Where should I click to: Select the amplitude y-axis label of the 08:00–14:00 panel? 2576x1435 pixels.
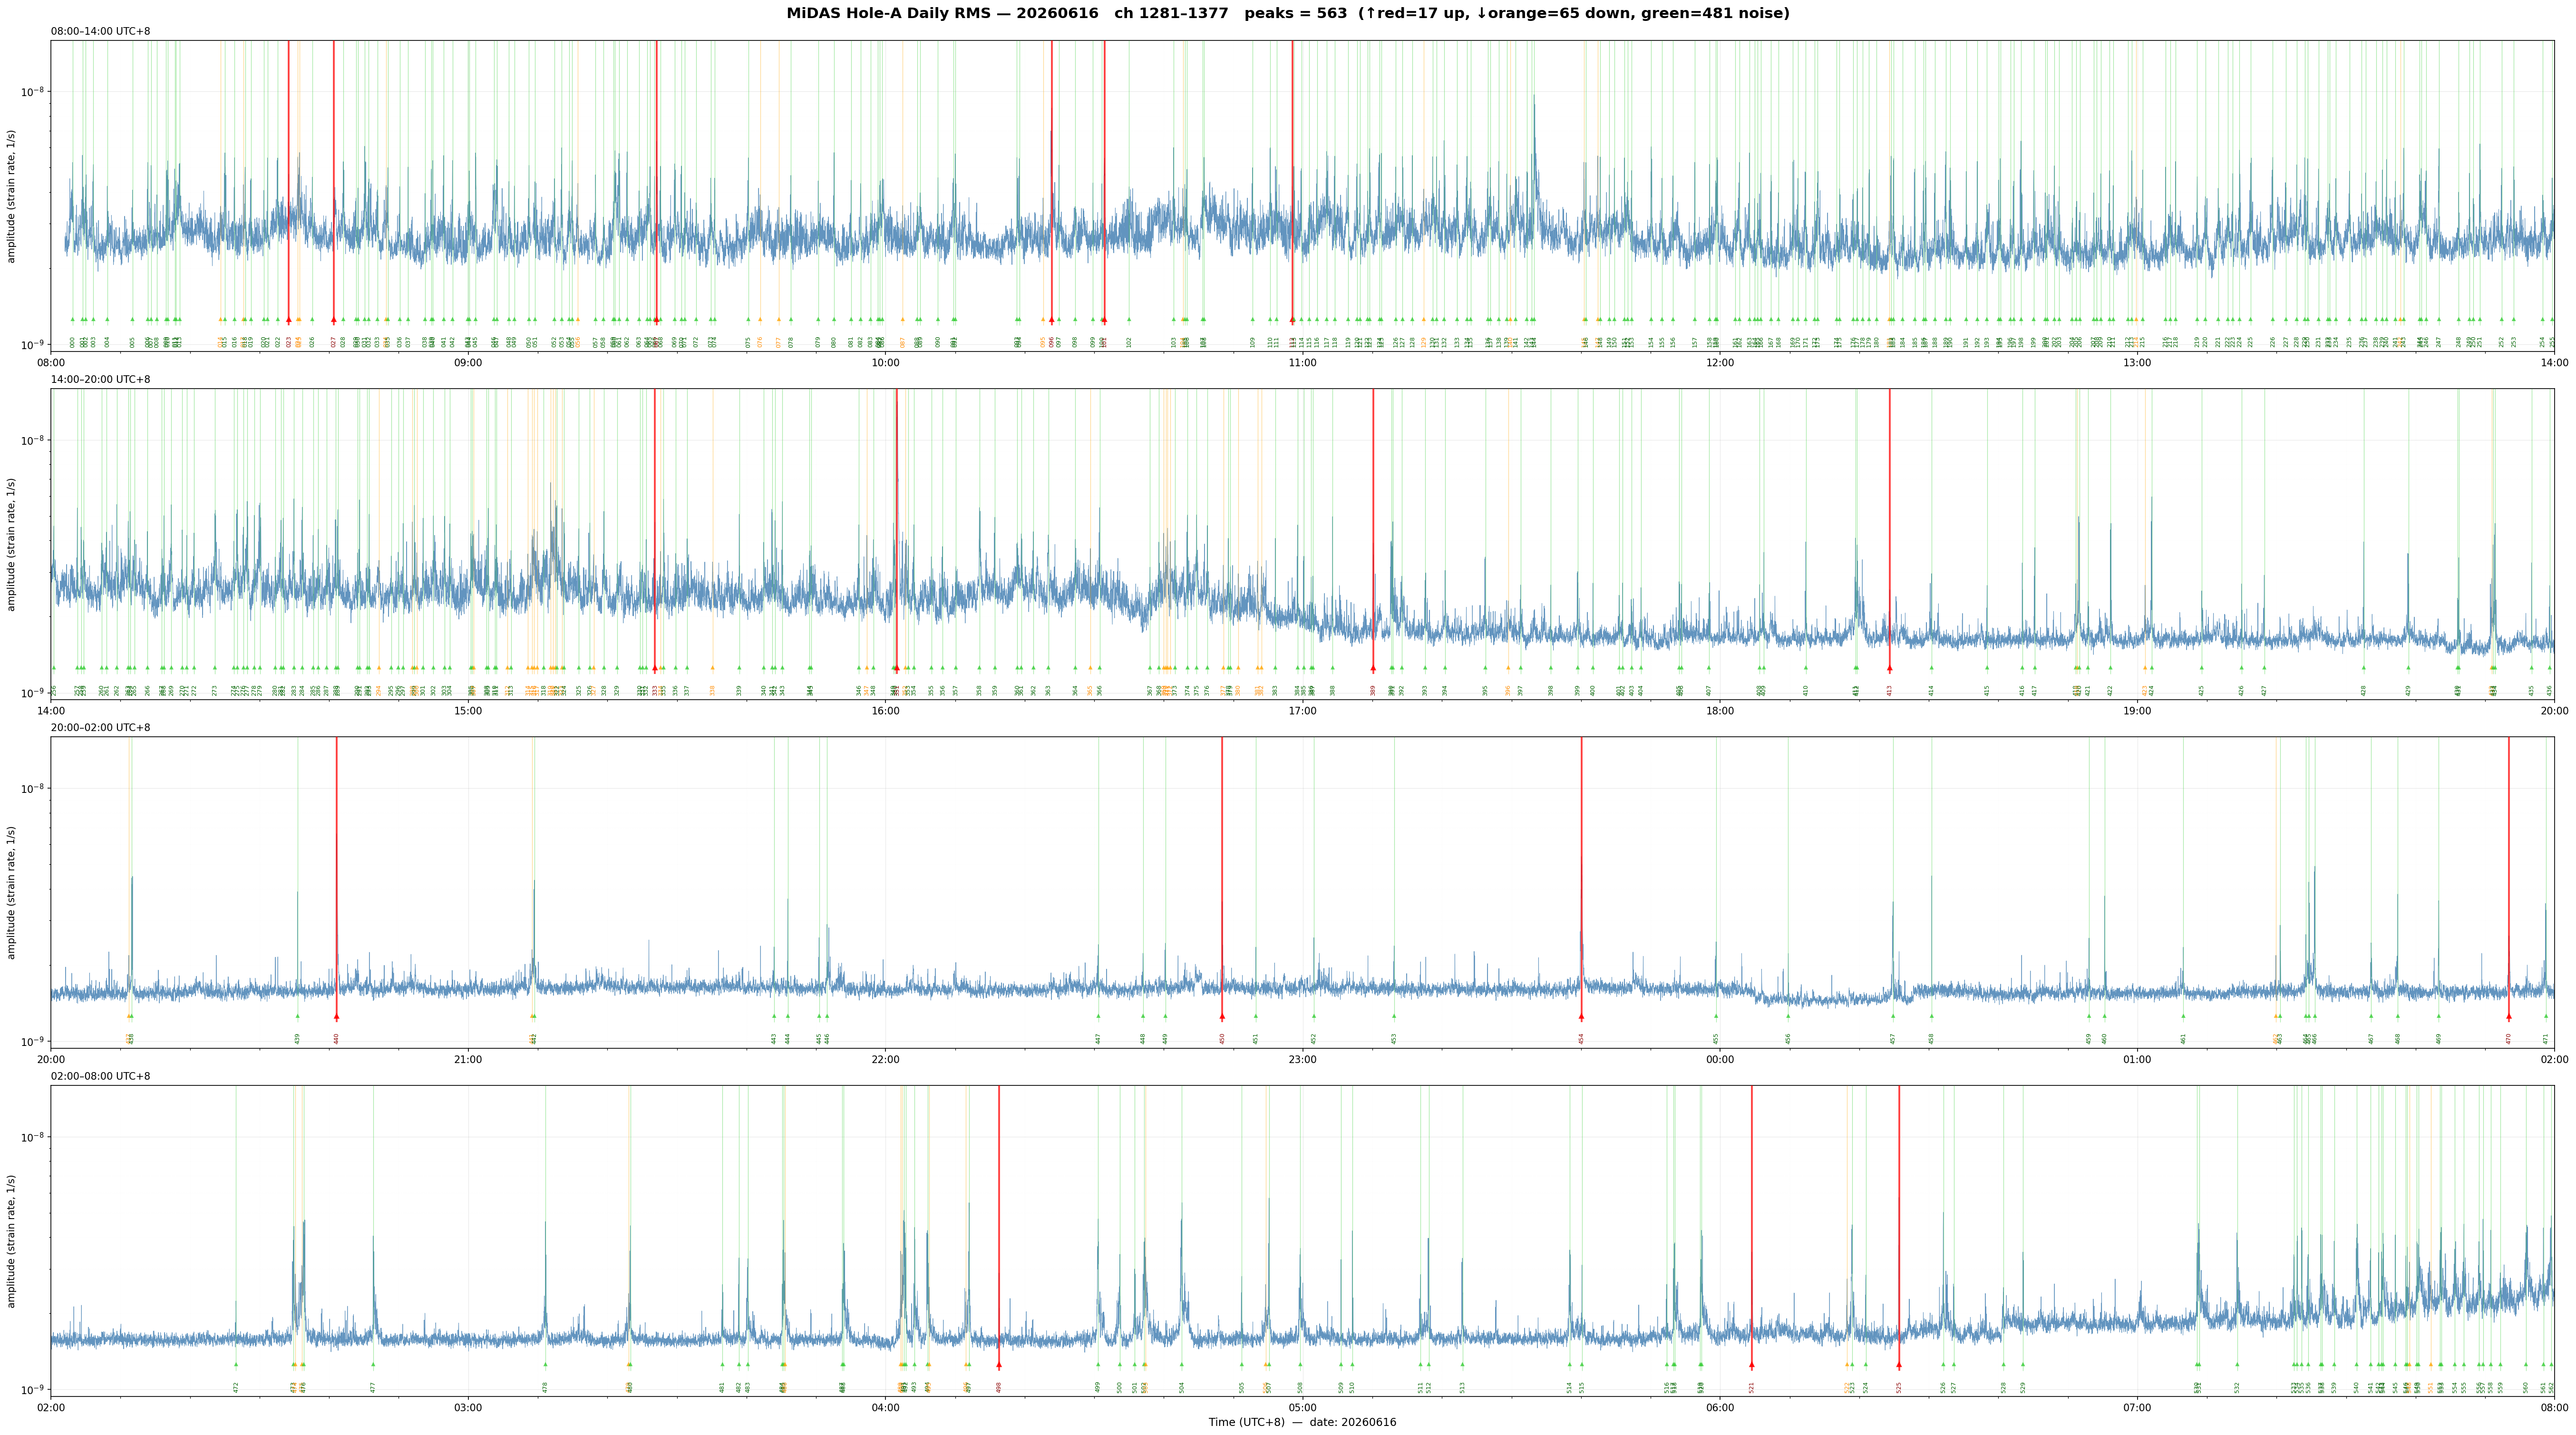click(12, 196)
